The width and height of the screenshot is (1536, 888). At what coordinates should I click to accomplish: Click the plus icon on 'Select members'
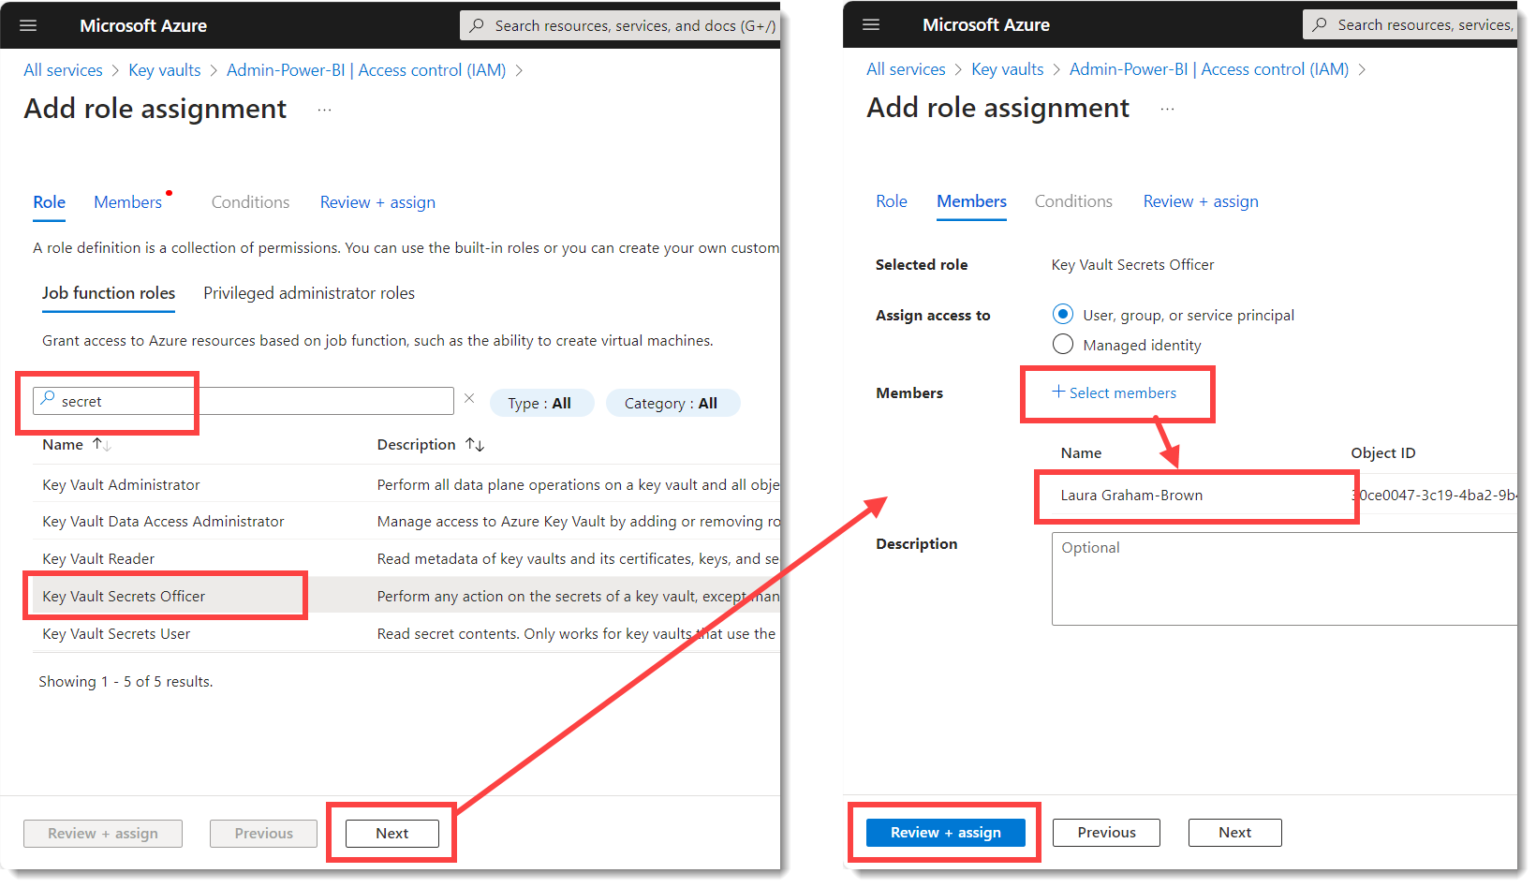pyautogui.click(x=1059, y=392)
